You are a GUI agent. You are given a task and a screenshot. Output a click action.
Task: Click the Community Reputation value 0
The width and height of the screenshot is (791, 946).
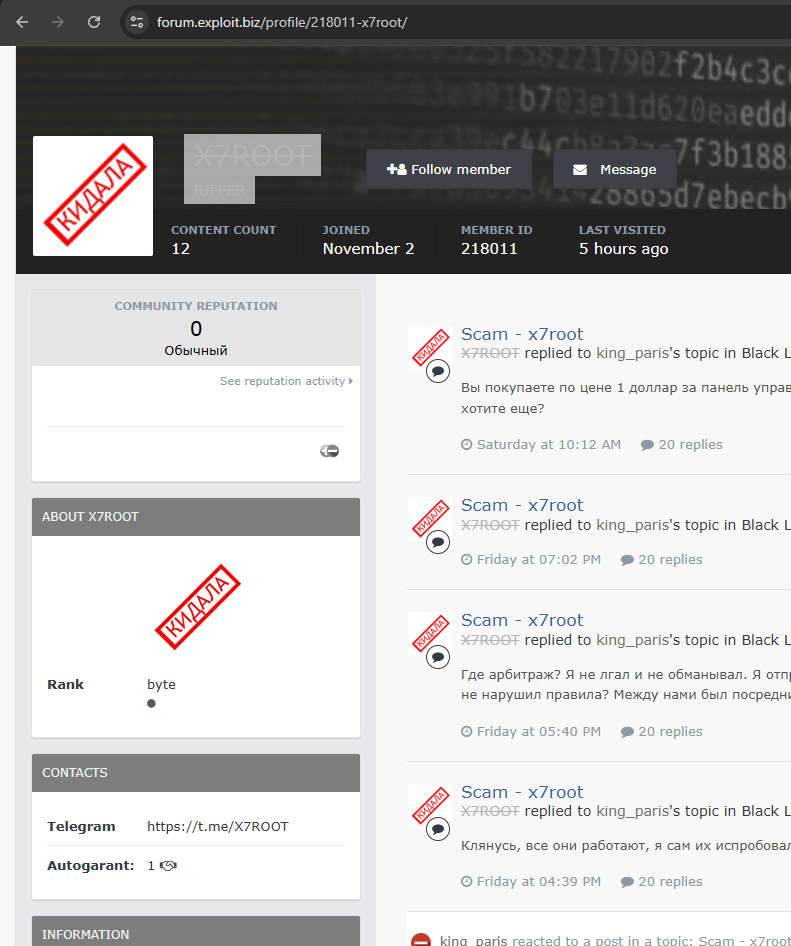pyautogui.click(x=196, y=329)
